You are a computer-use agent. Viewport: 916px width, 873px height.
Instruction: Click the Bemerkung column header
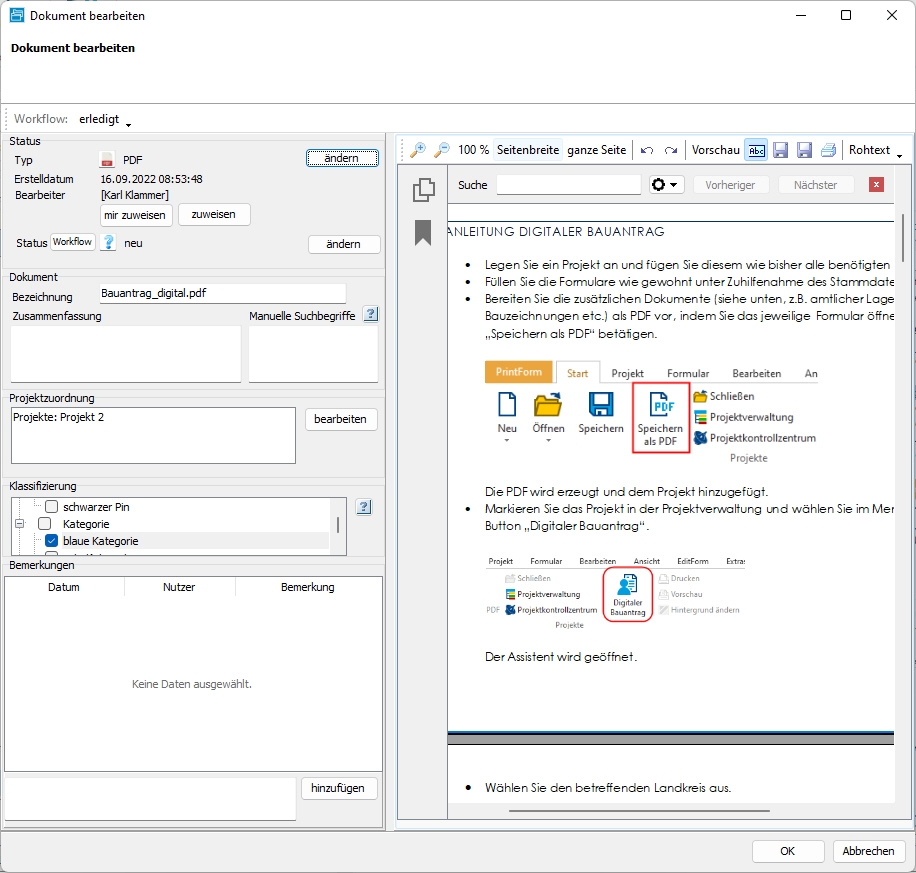pyautogui.click(x=308, y=587)
